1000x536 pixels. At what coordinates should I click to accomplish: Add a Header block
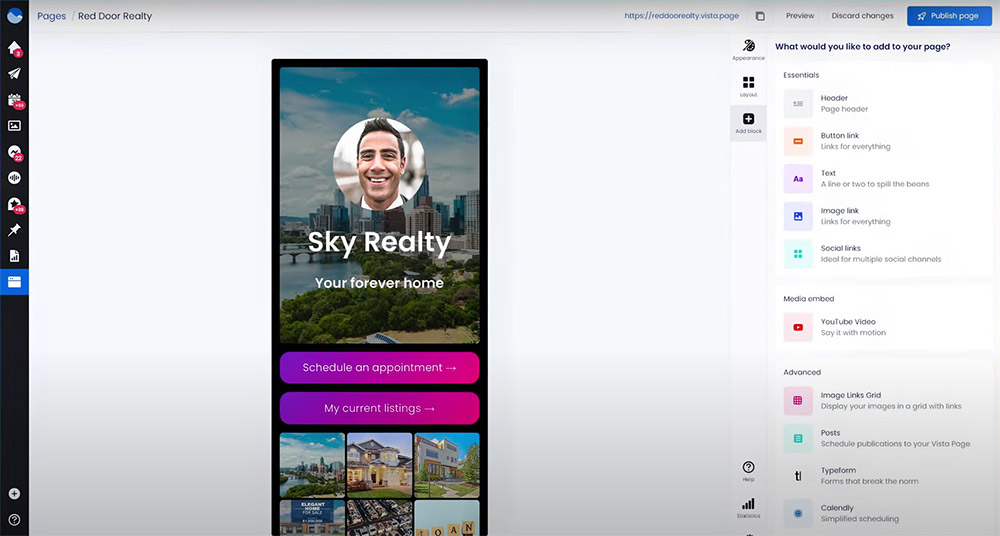883,103
